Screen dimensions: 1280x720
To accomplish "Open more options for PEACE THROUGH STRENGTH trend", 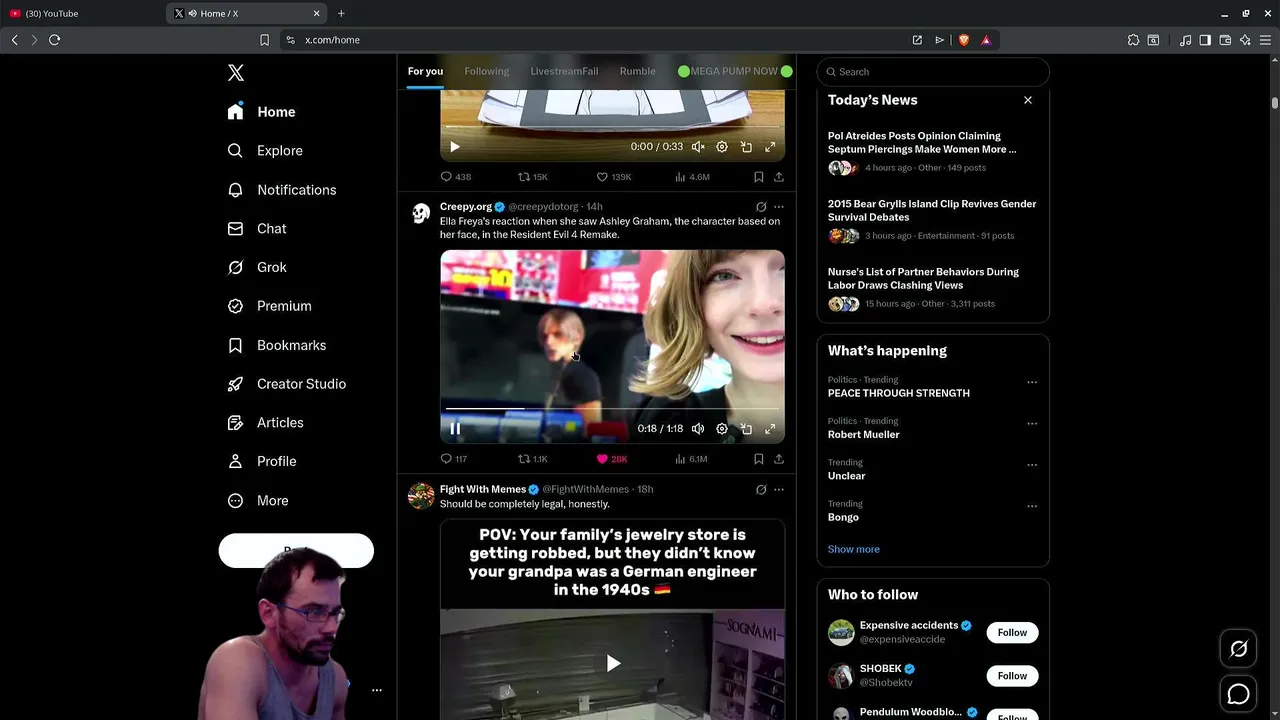I will [1032, 382].
